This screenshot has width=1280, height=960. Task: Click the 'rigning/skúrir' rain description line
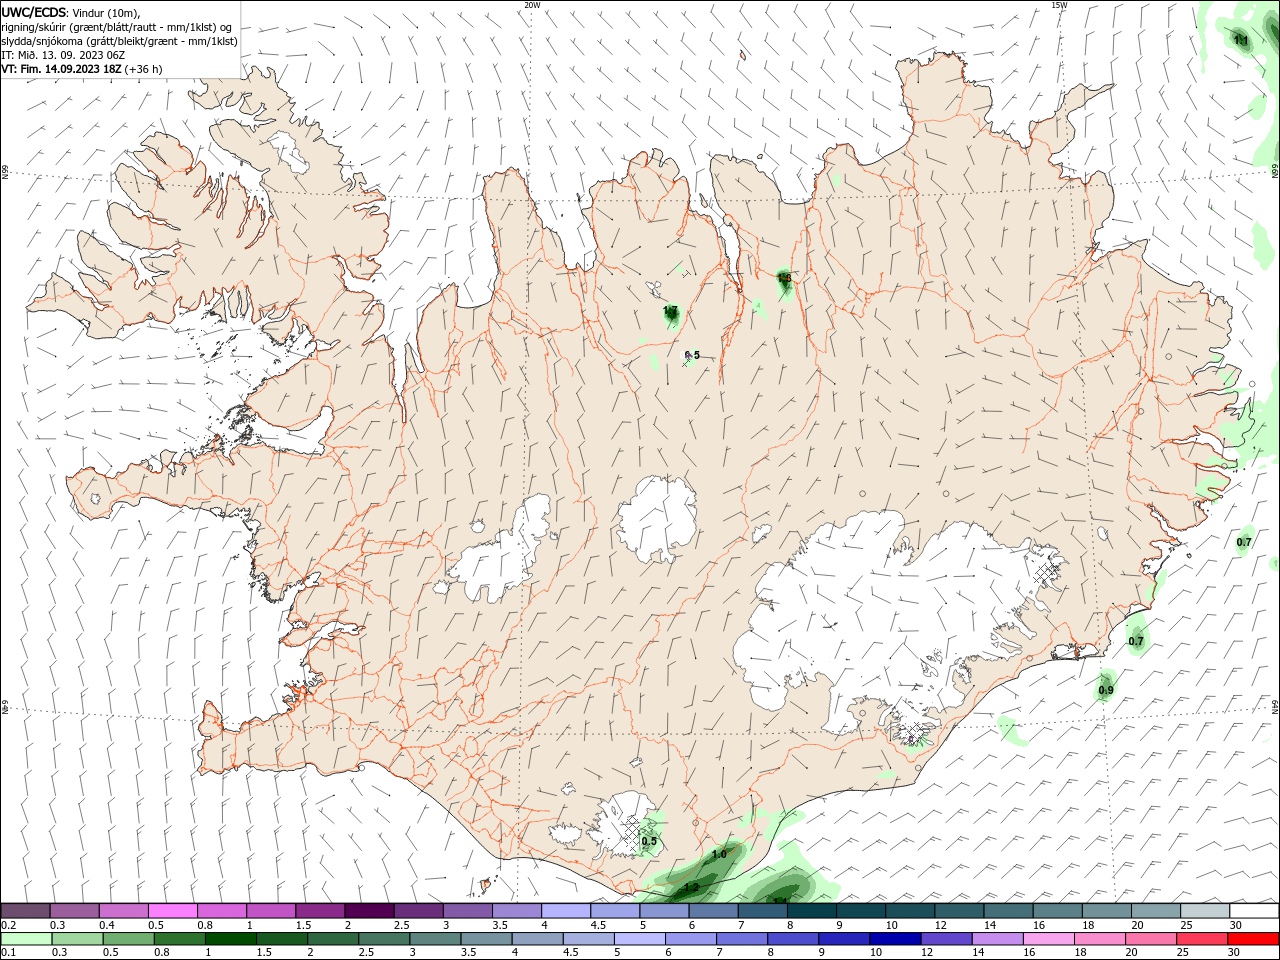point(116,27)
